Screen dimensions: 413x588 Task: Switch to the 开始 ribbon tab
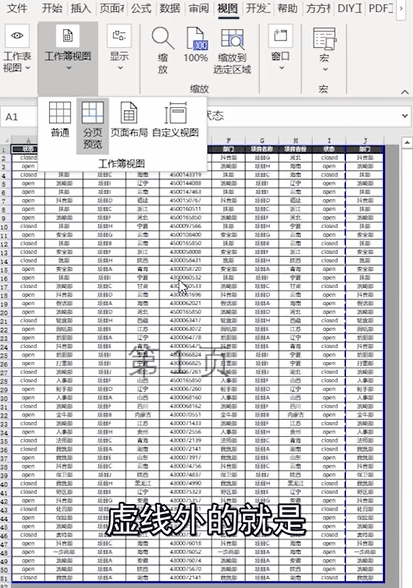click(52, 8)
